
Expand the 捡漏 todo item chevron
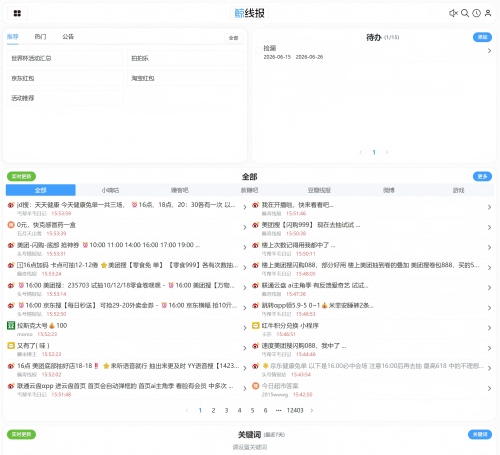click(x=489, y=51)
